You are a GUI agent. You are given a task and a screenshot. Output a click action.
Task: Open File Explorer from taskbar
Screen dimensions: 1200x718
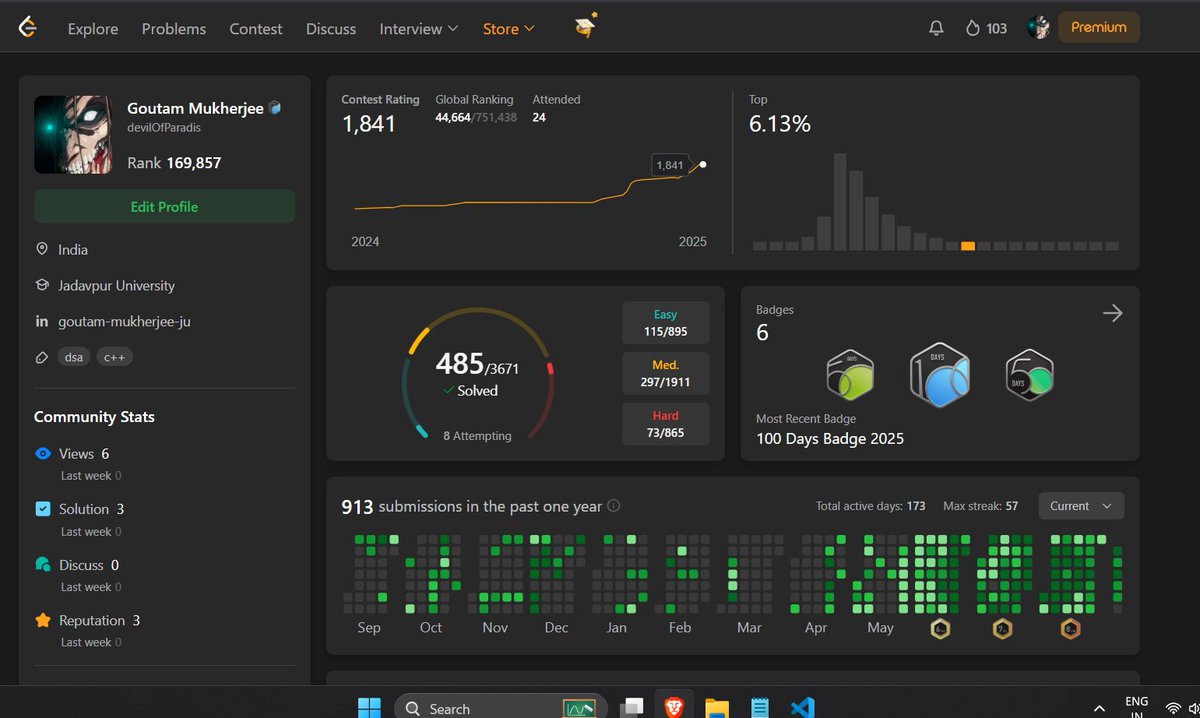click(x=716, y=707)
